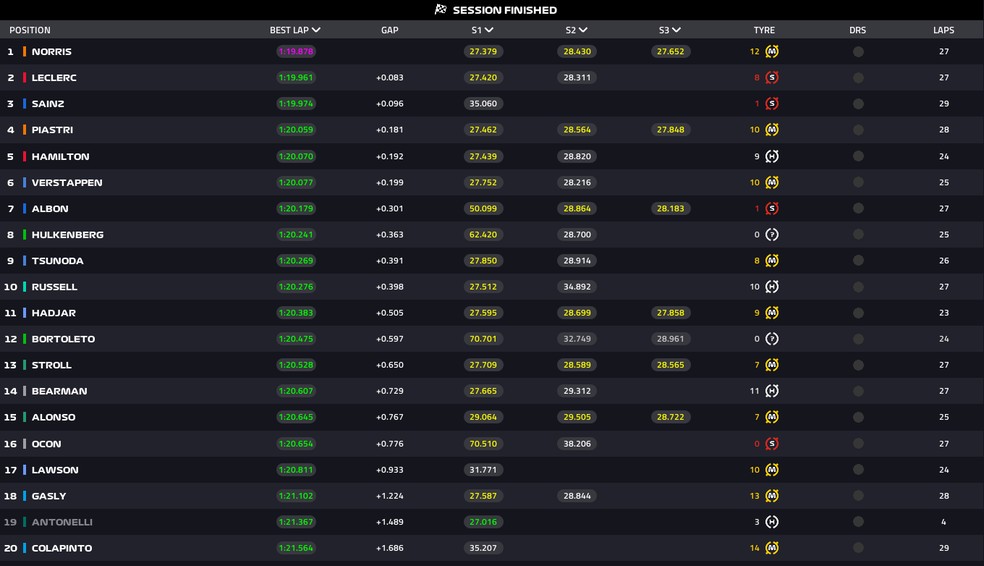Image resolution: width=984 pixels, height=566 pixels.
Task: Click Verstappen's DRS indicator dot
Action: [x=858, y=183]
